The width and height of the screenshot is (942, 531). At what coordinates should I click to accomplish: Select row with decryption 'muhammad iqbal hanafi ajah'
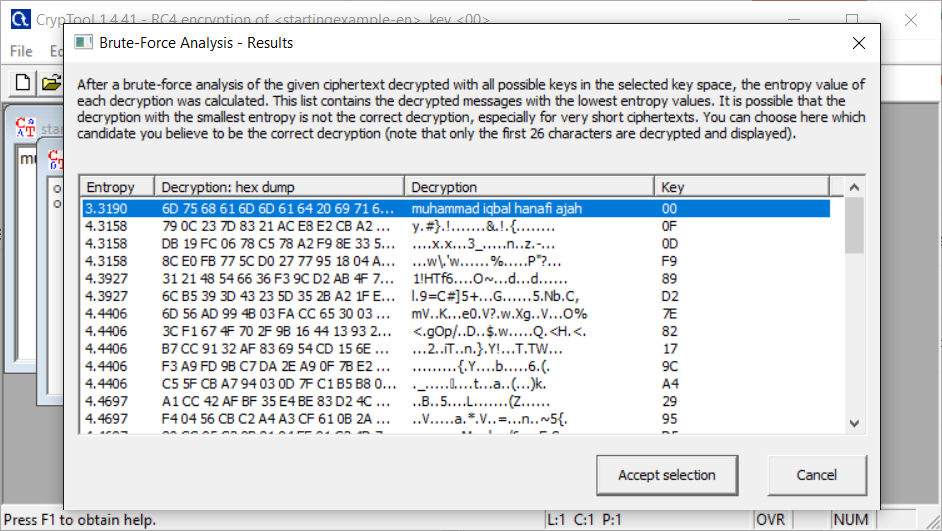pos(456,208)
